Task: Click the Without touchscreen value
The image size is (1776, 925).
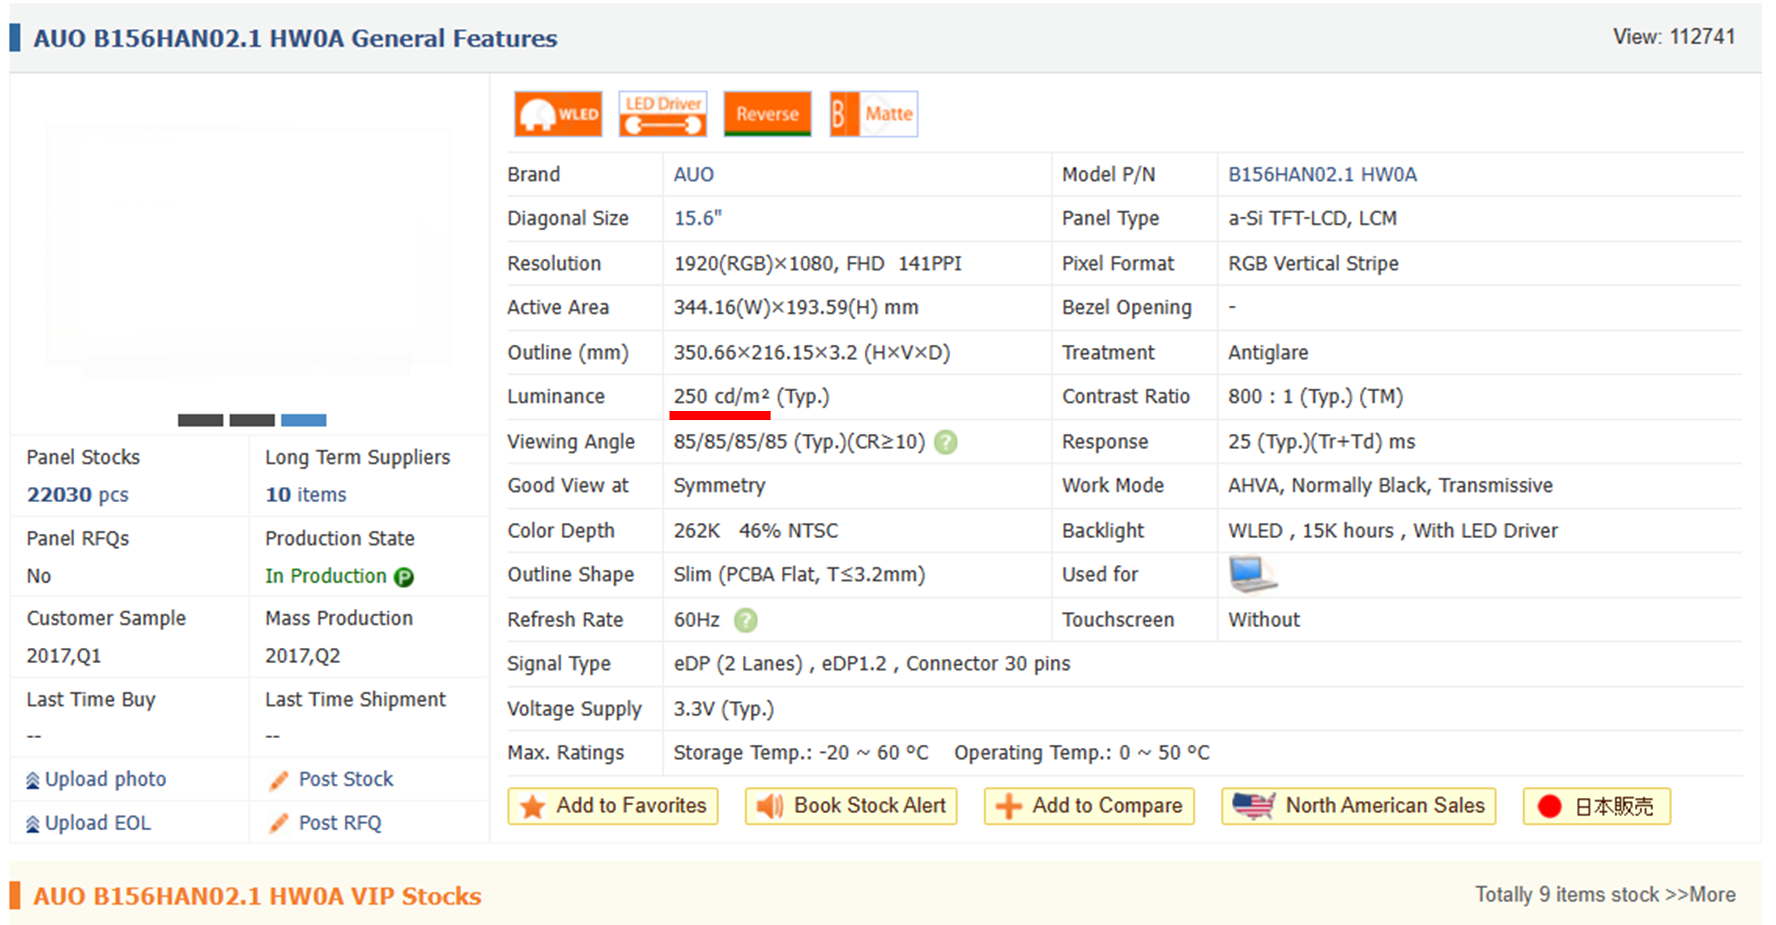Action: pyautogui.click(x=1264, y=619)
